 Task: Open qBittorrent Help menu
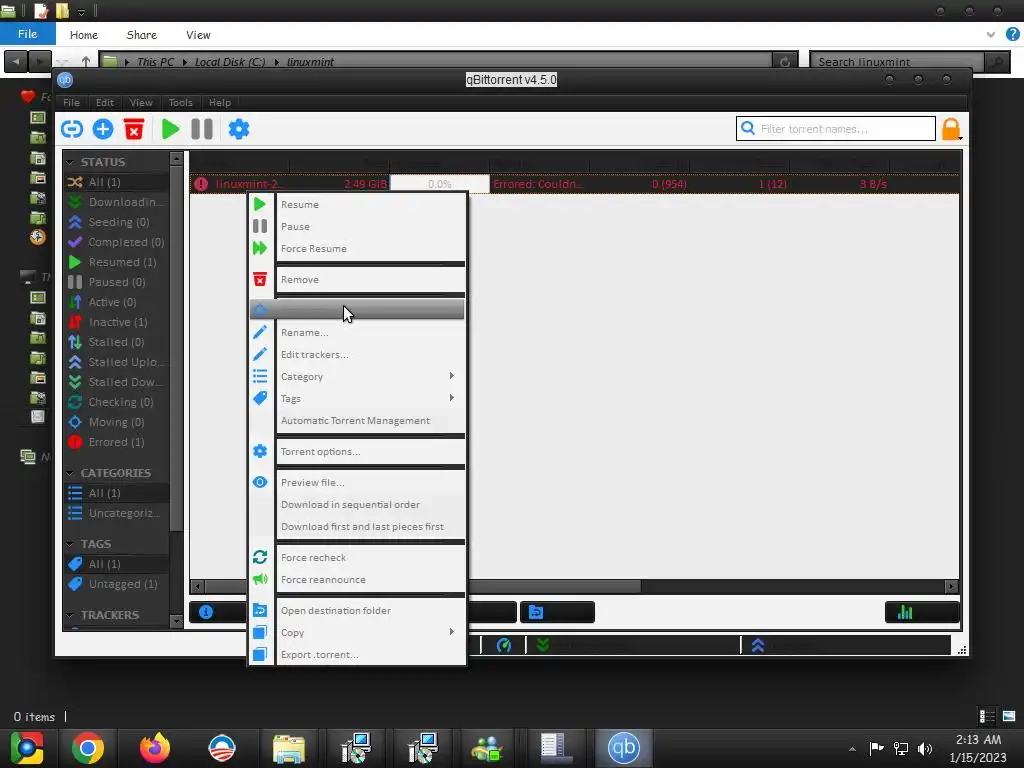pos(220,103)
